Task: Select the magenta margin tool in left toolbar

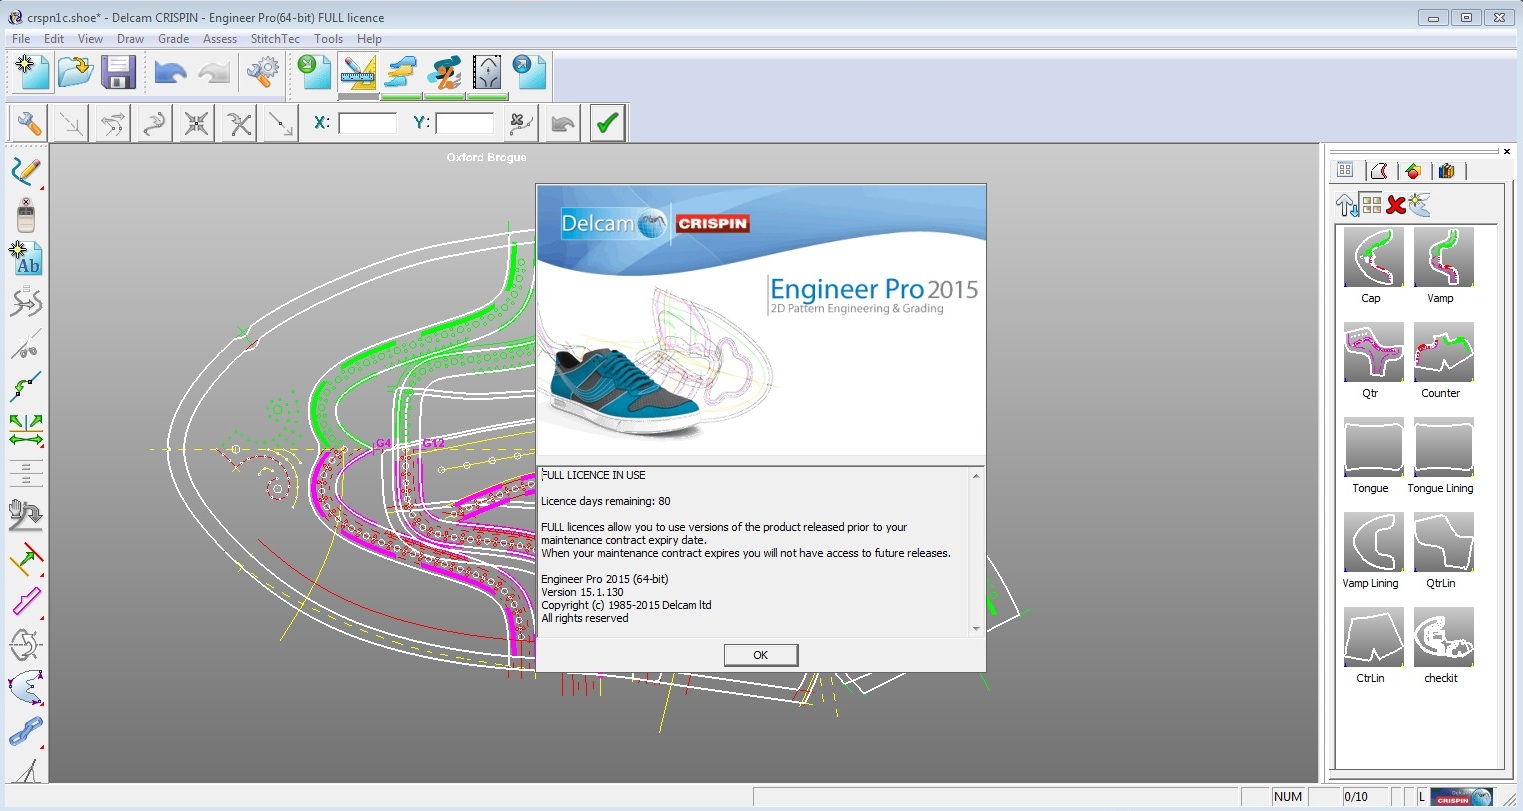Action: point(26,602)
